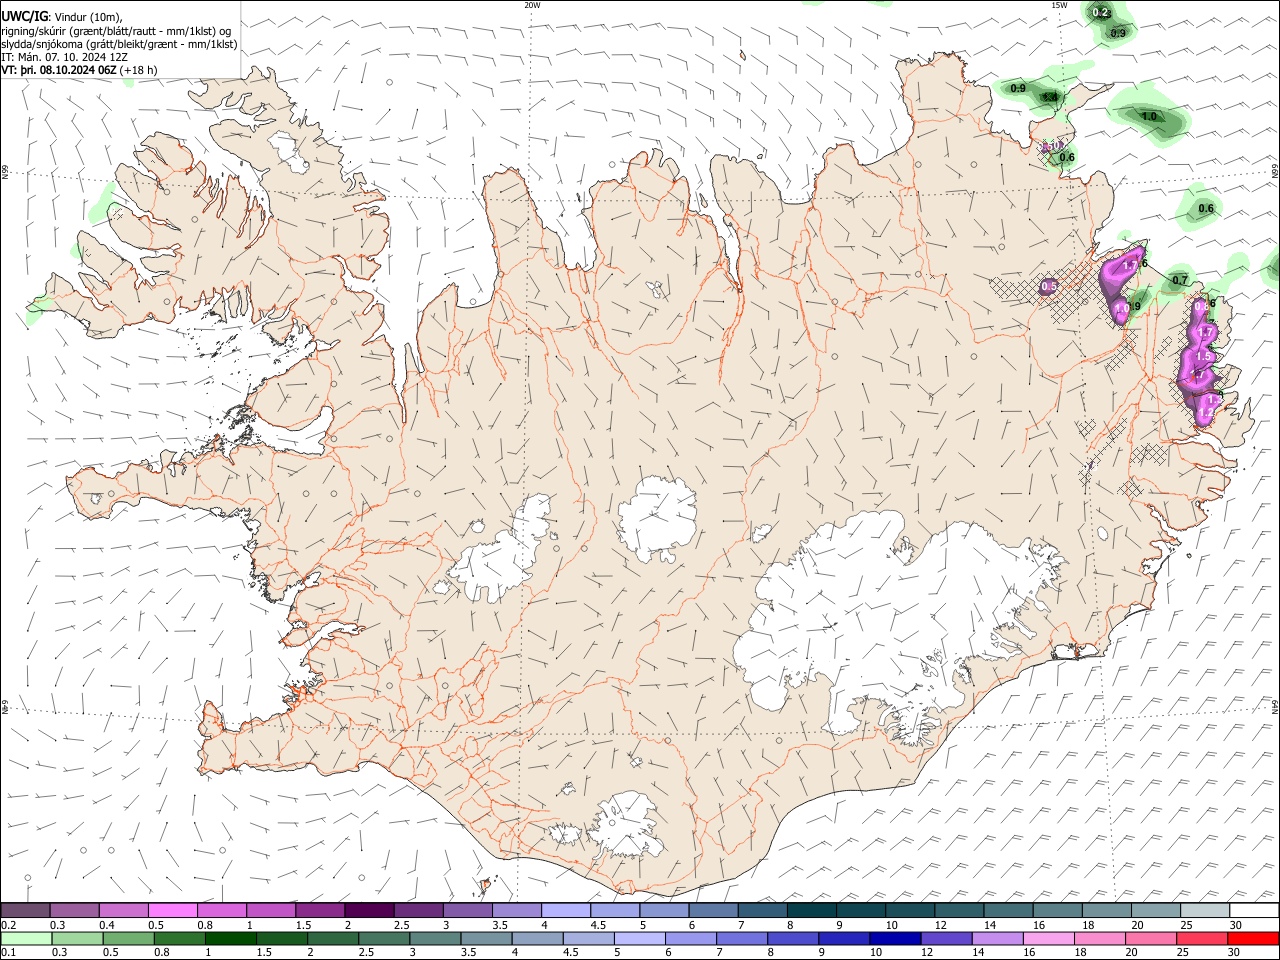Viewport: 1280px width, 960px height.
Task: Select the white swatch at snow-scale value 30
Action: coord(1254,910)
